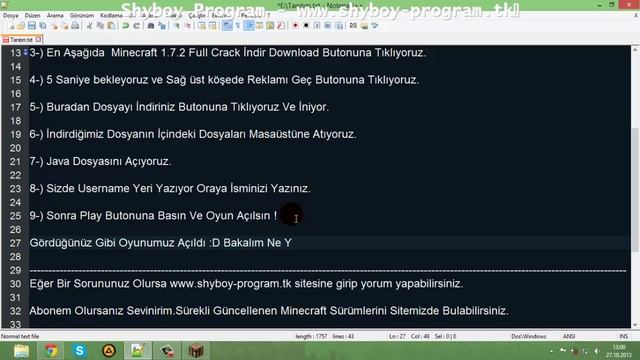Click in line '5-) Buradan Dosyayı İndiriniz'

click(179, 107)
